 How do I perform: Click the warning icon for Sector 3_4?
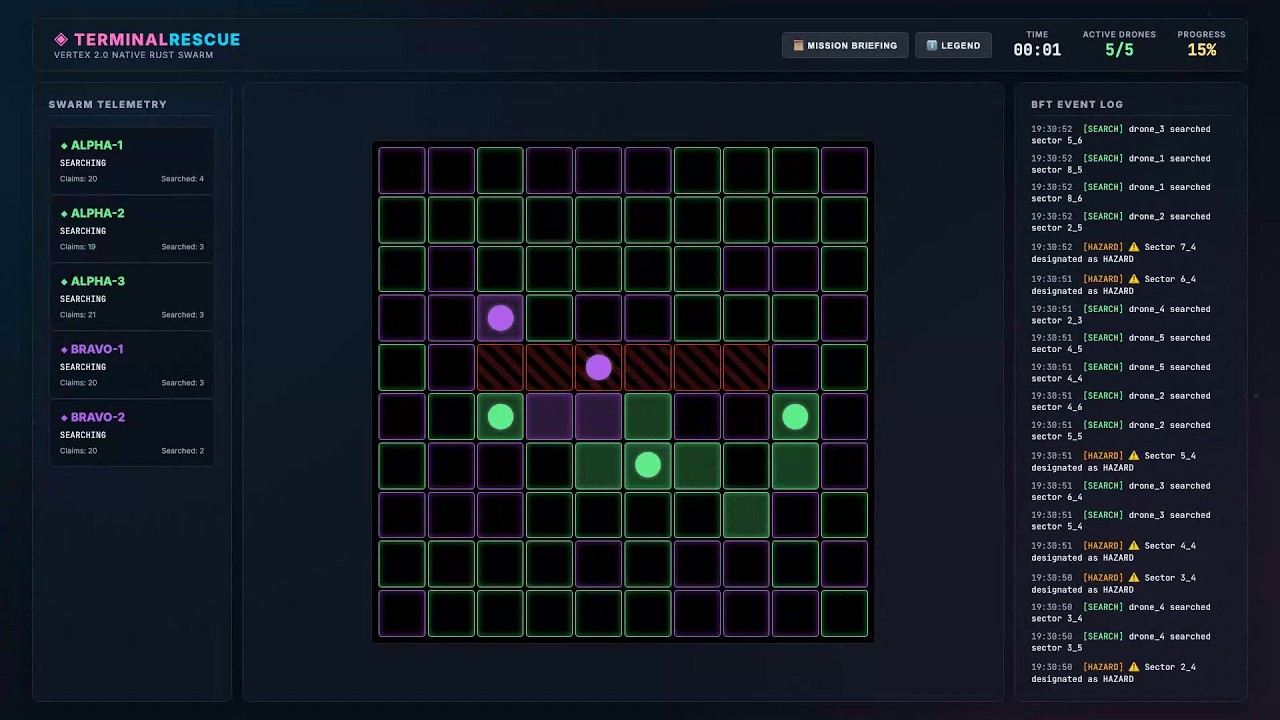coord(1134,578)
